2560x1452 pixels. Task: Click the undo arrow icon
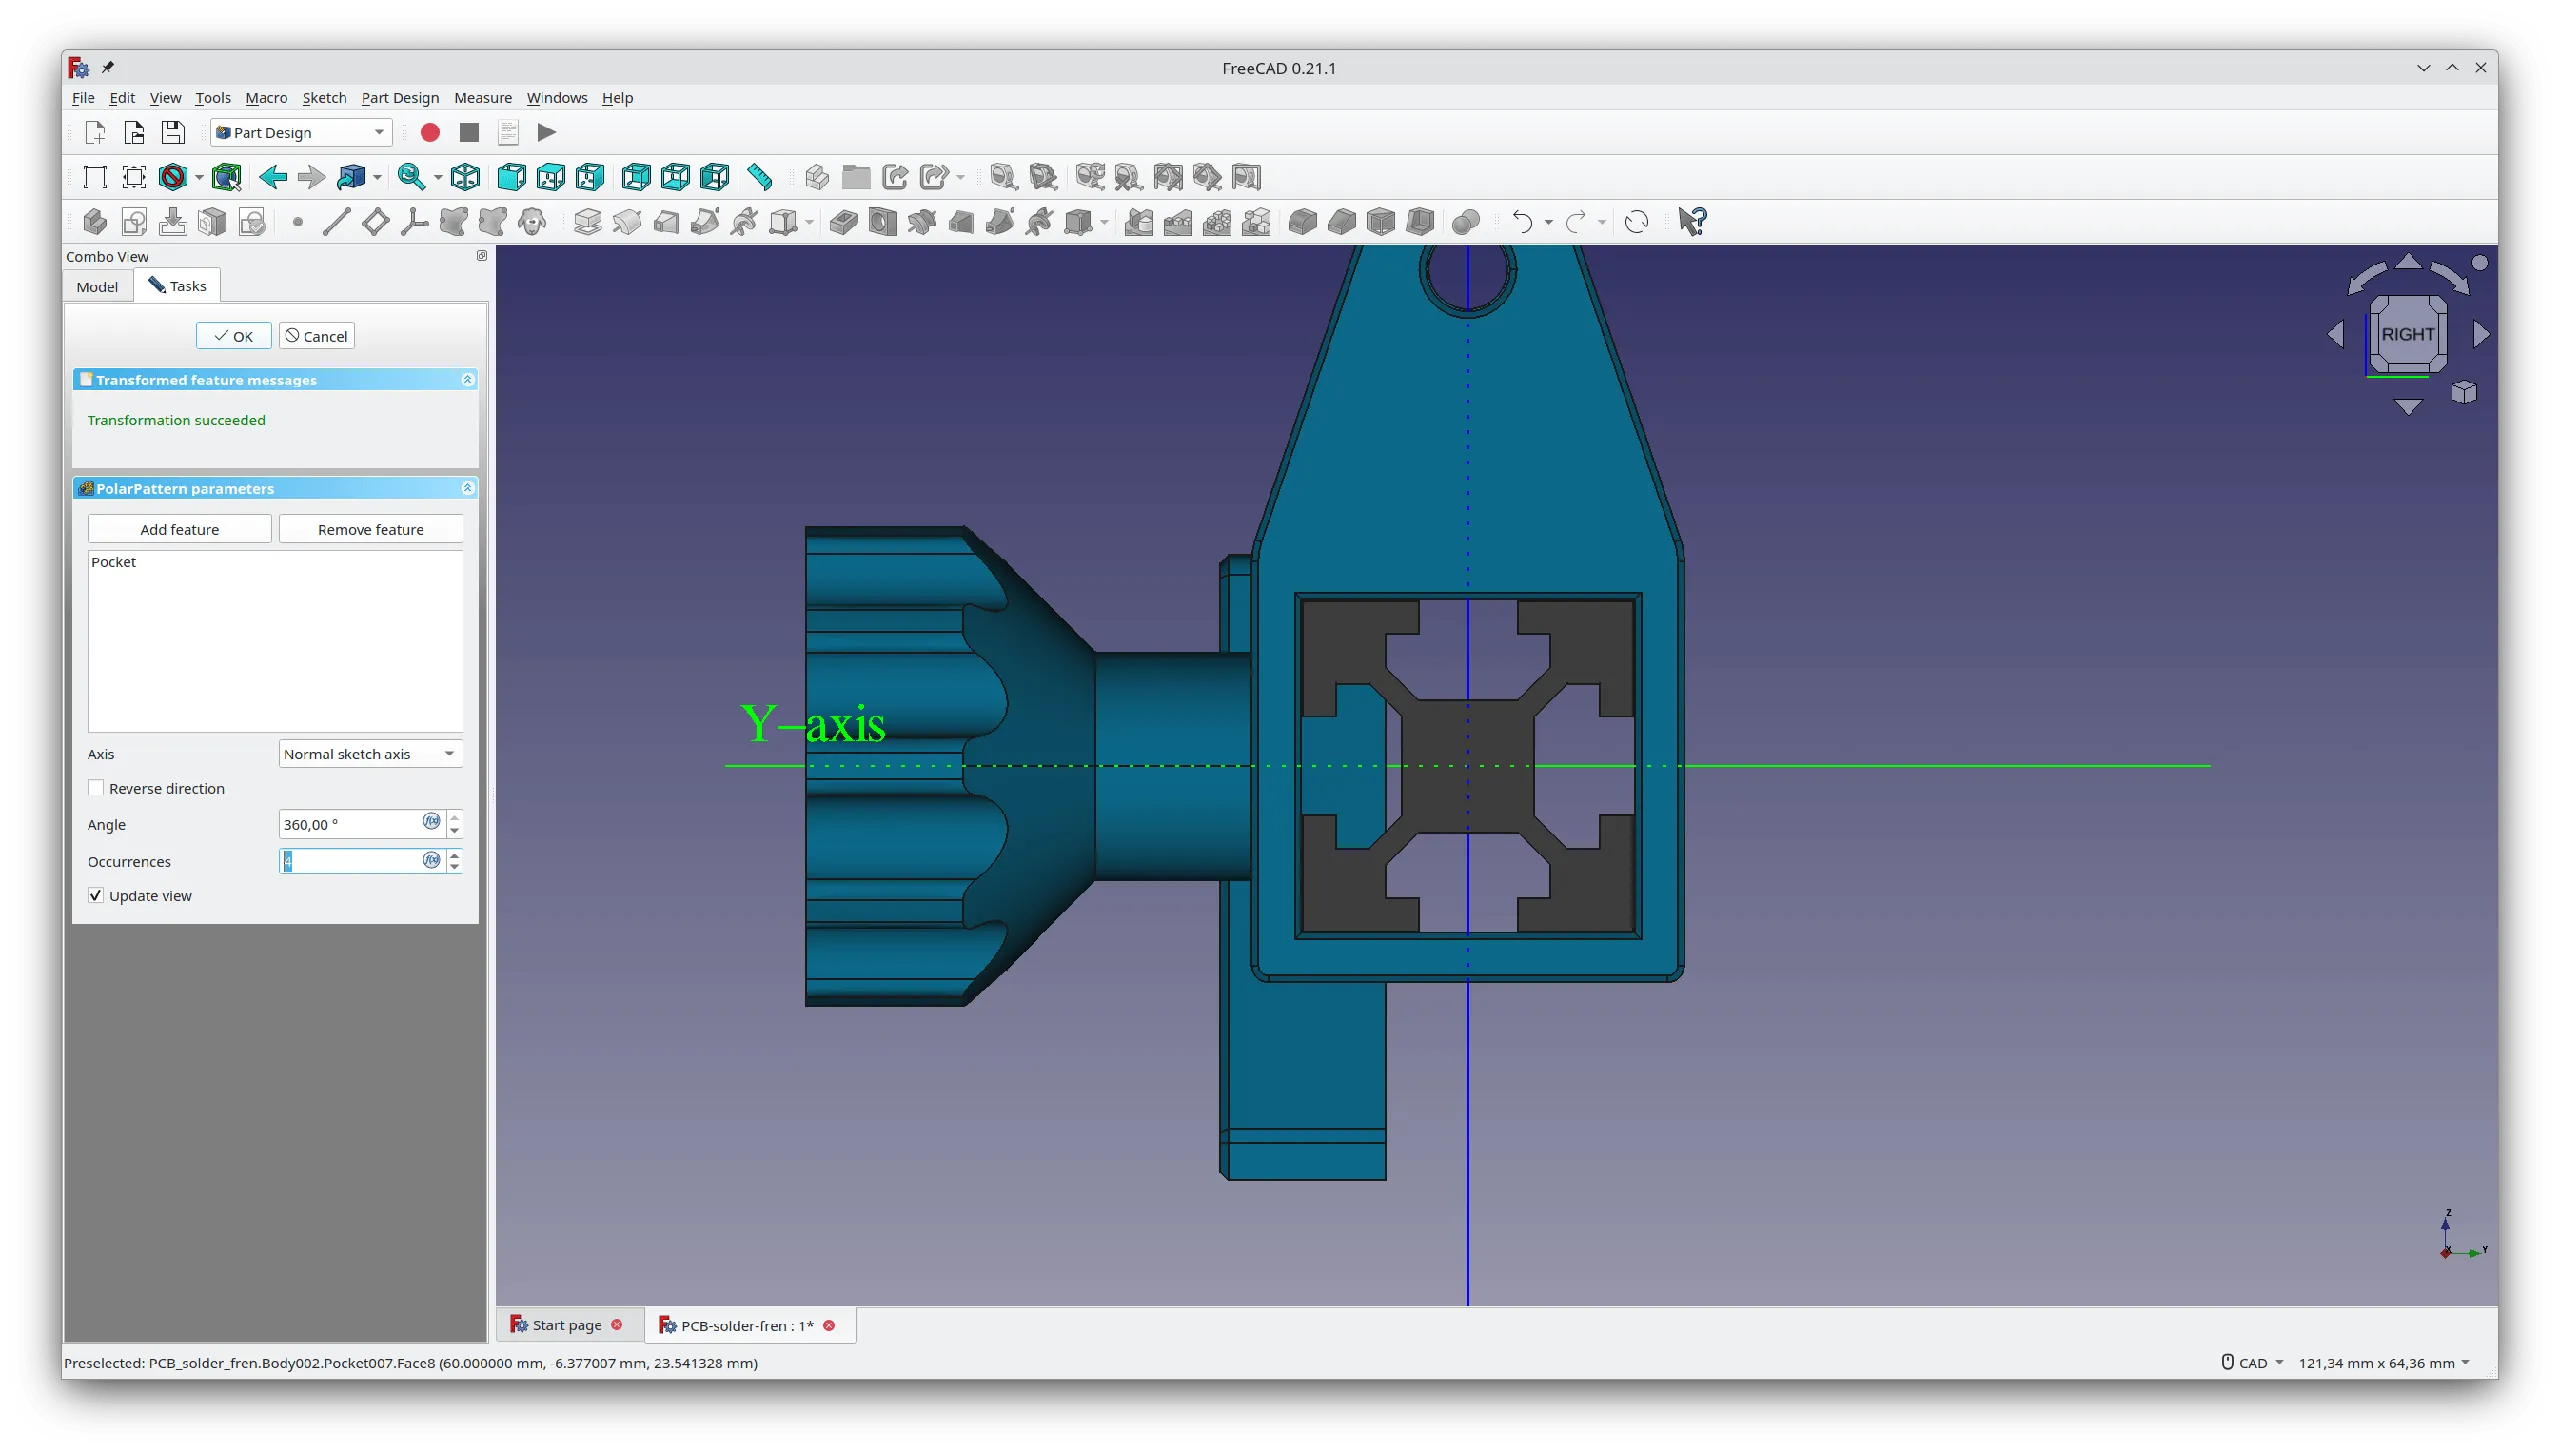1522,222
